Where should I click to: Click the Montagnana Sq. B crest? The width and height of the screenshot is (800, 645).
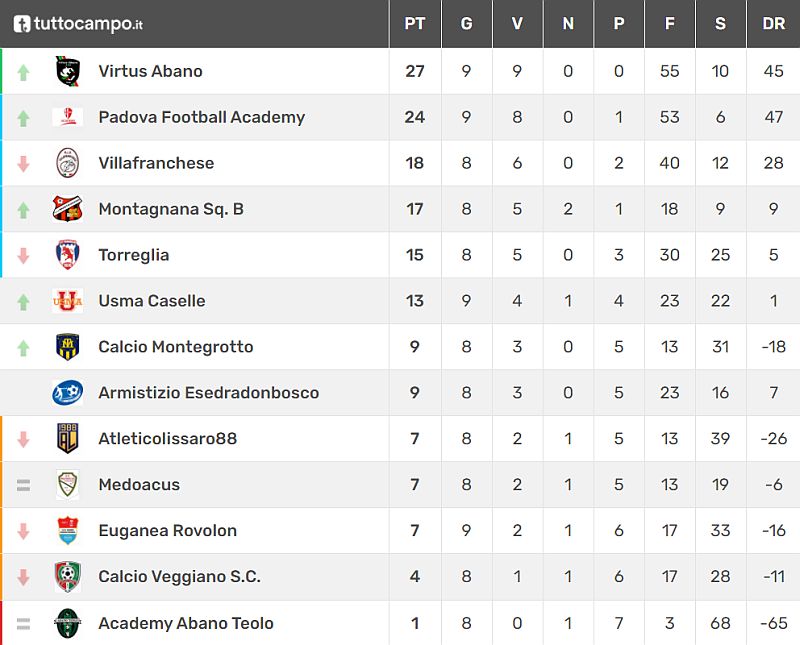67,209
